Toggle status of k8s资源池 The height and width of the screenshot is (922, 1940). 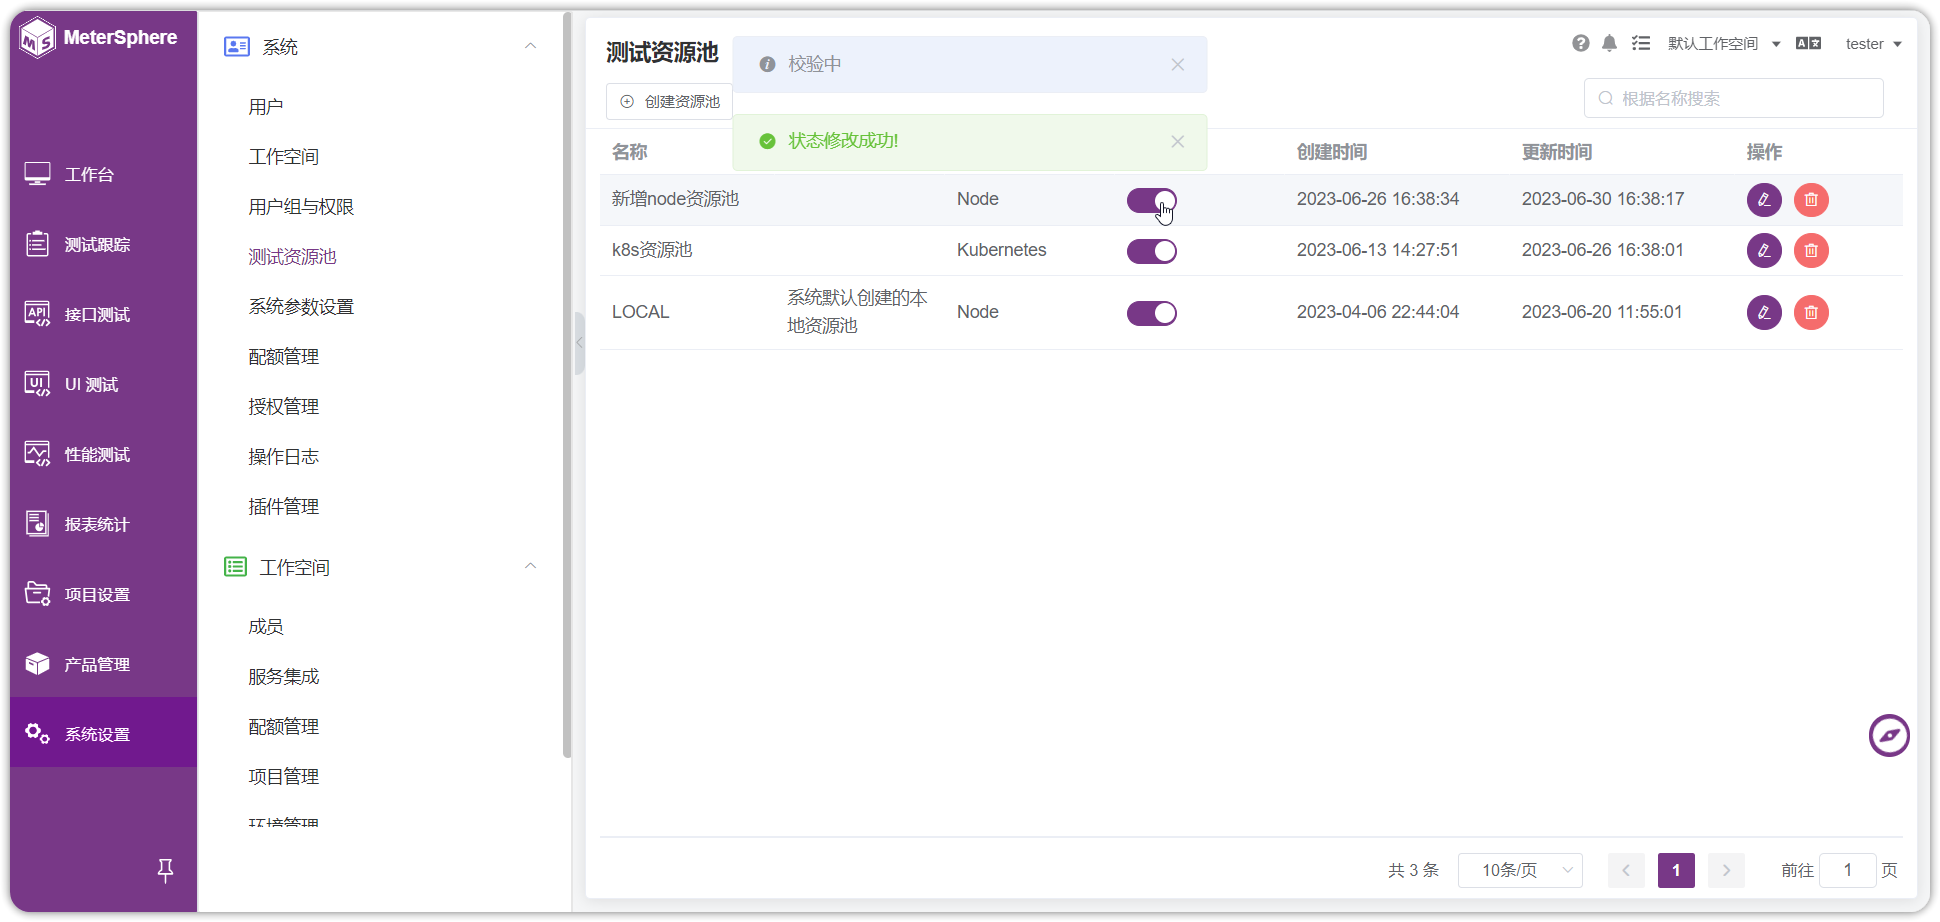[x=1152, y=251]
